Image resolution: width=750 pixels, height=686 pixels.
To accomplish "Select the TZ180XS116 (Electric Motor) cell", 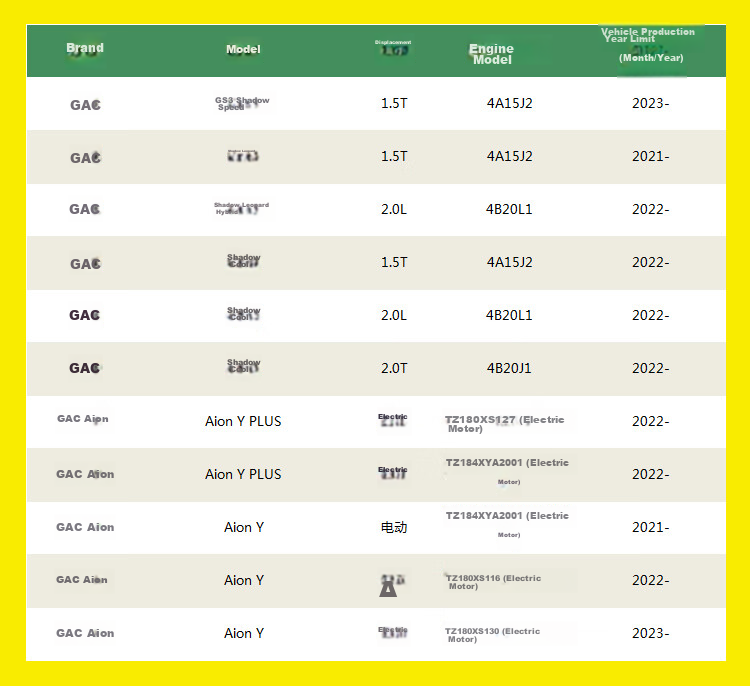I will [493, 582].
